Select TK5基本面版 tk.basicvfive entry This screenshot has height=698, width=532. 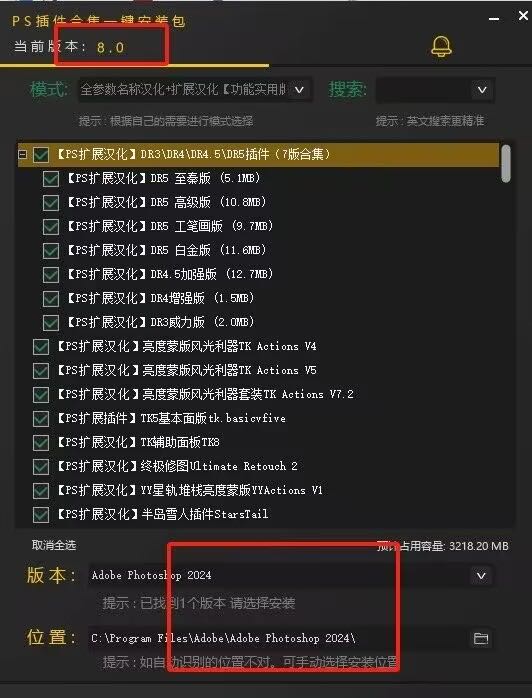[x=171, y=418]
